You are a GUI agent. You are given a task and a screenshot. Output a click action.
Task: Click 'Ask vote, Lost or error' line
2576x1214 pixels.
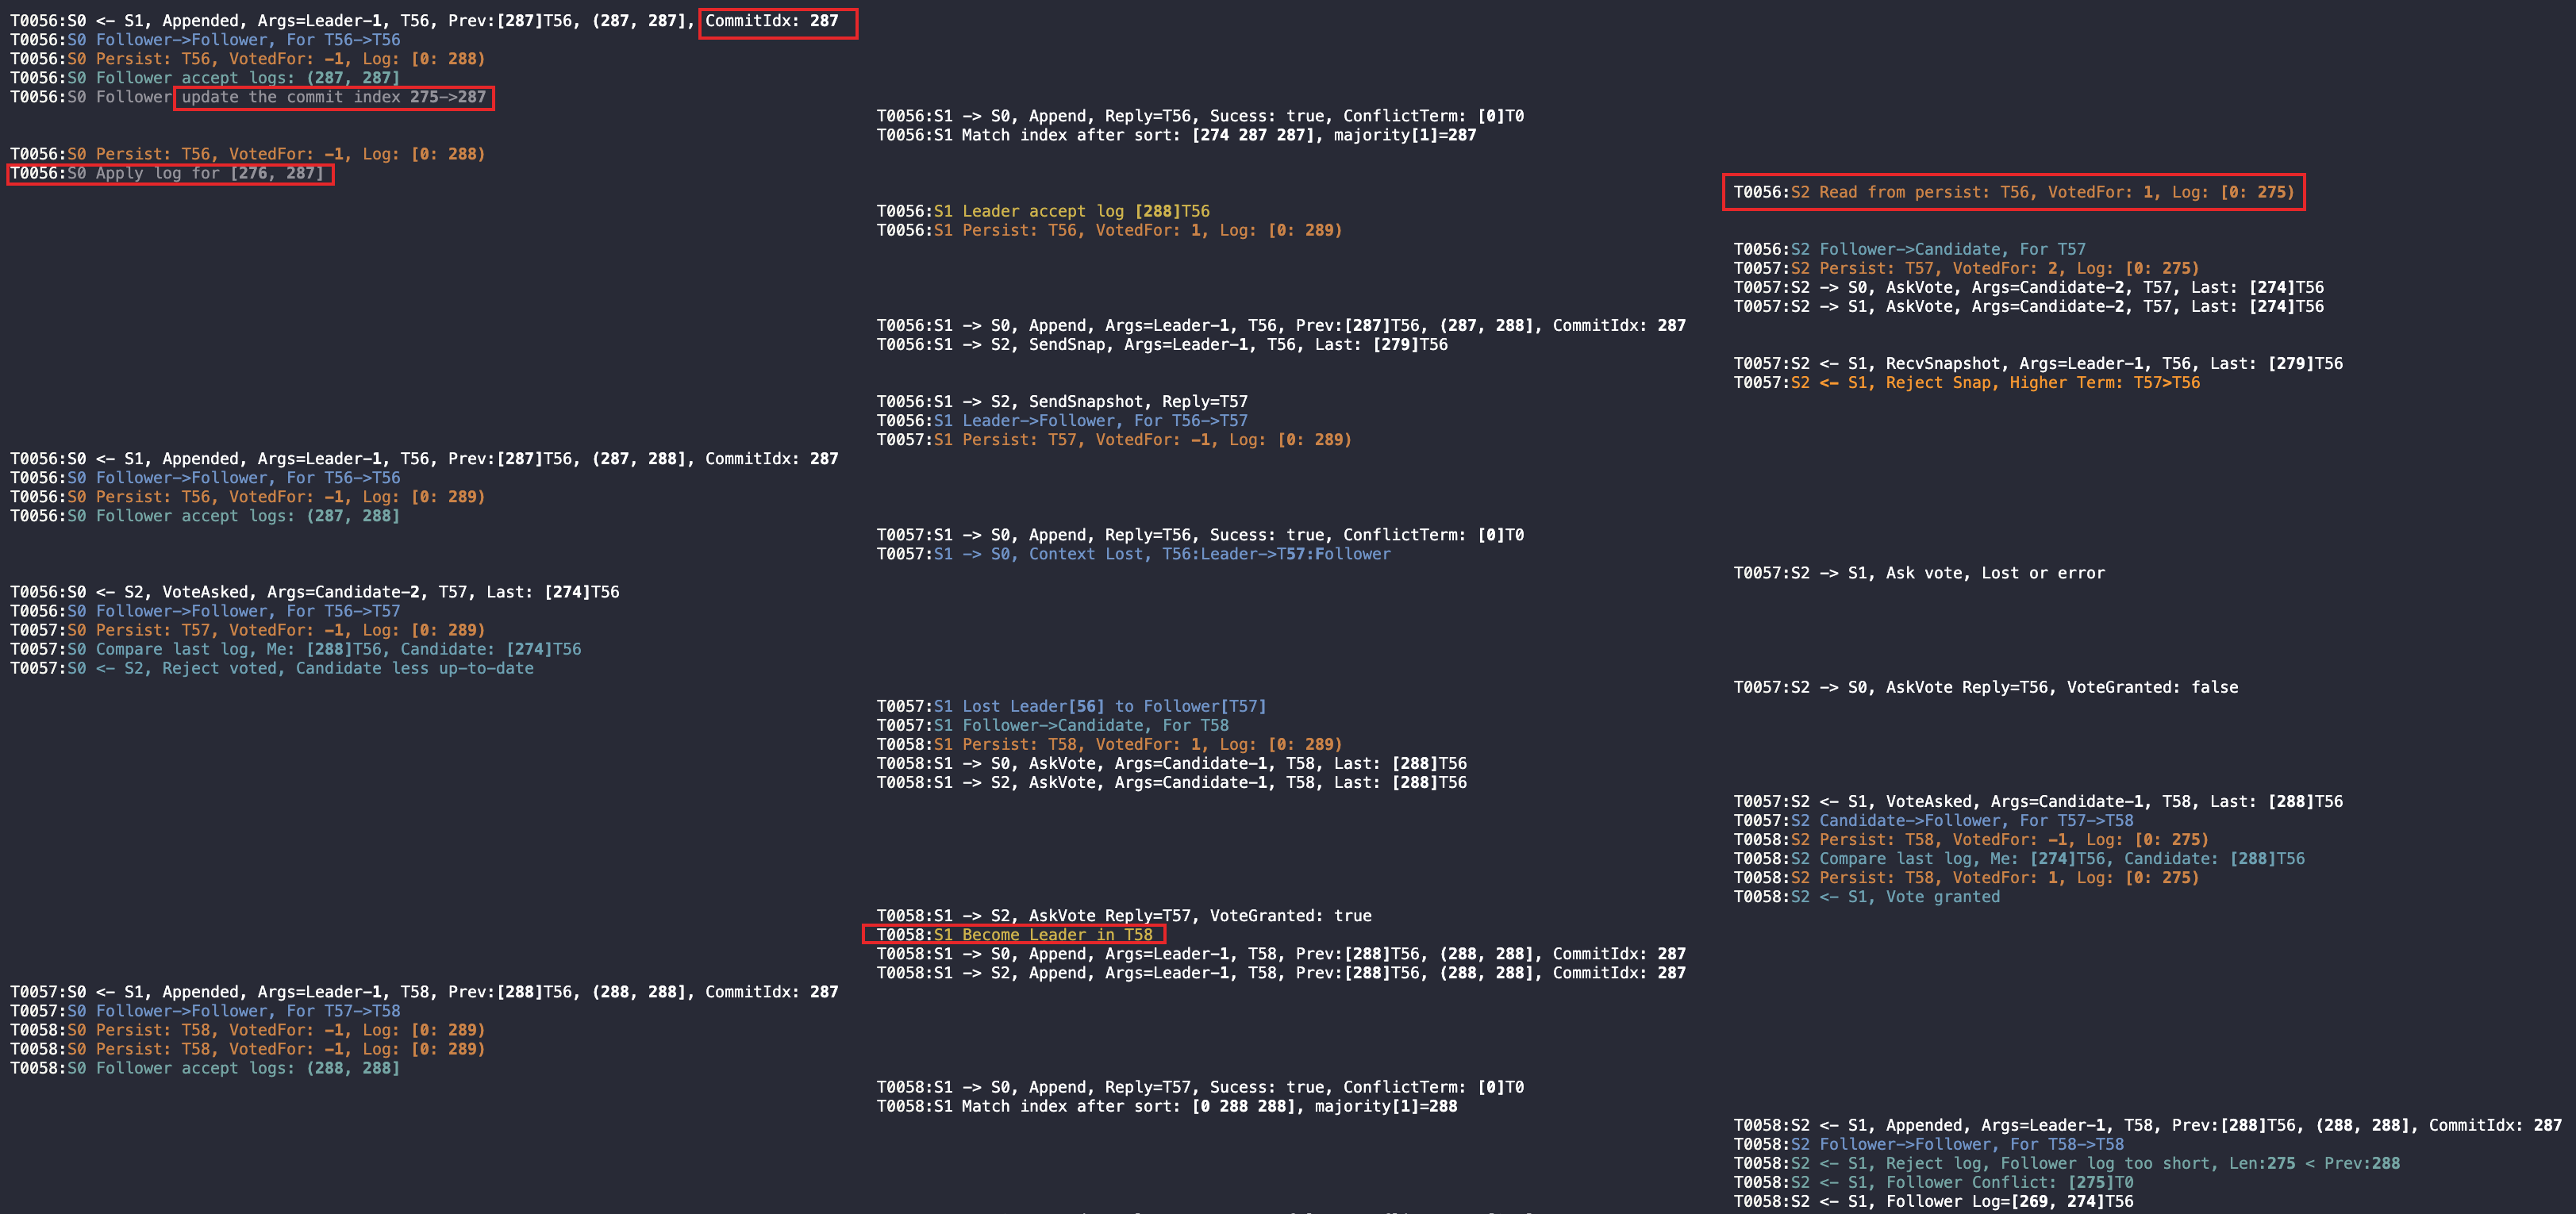click(x=1919, y=573)
